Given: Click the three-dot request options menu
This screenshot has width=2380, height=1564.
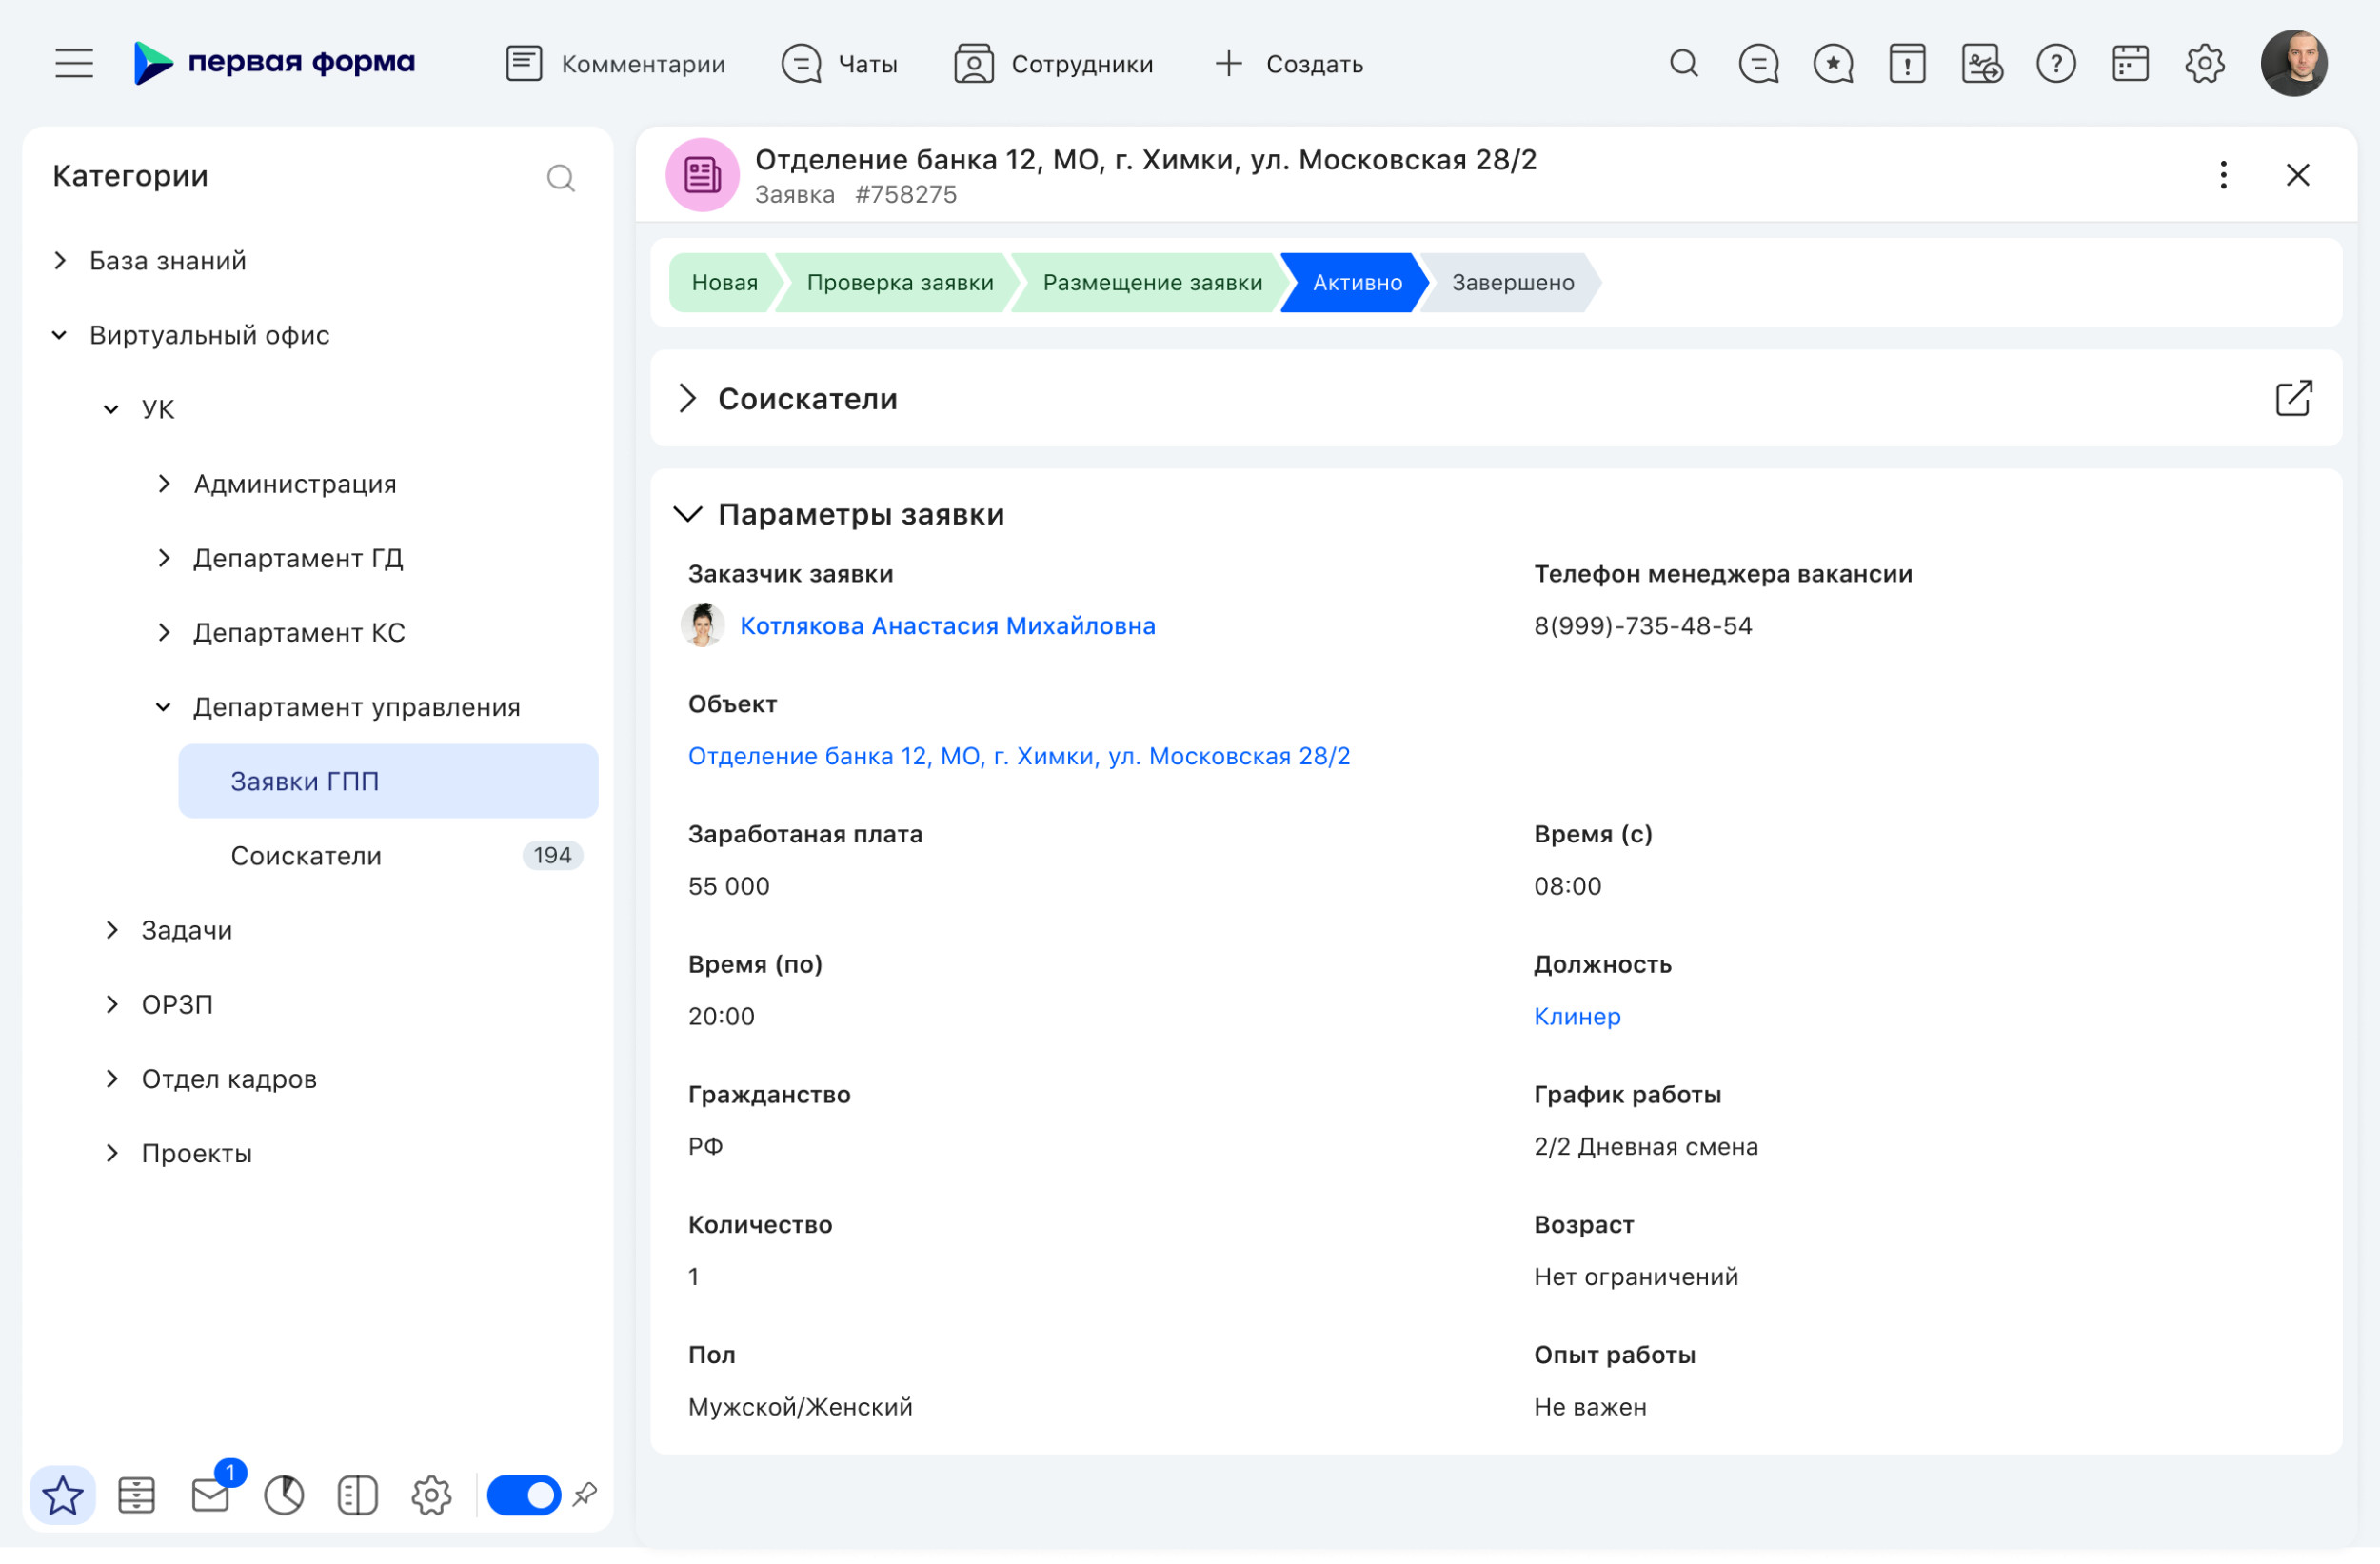Looking at the screenshot, I should [x=2223, y=175].
